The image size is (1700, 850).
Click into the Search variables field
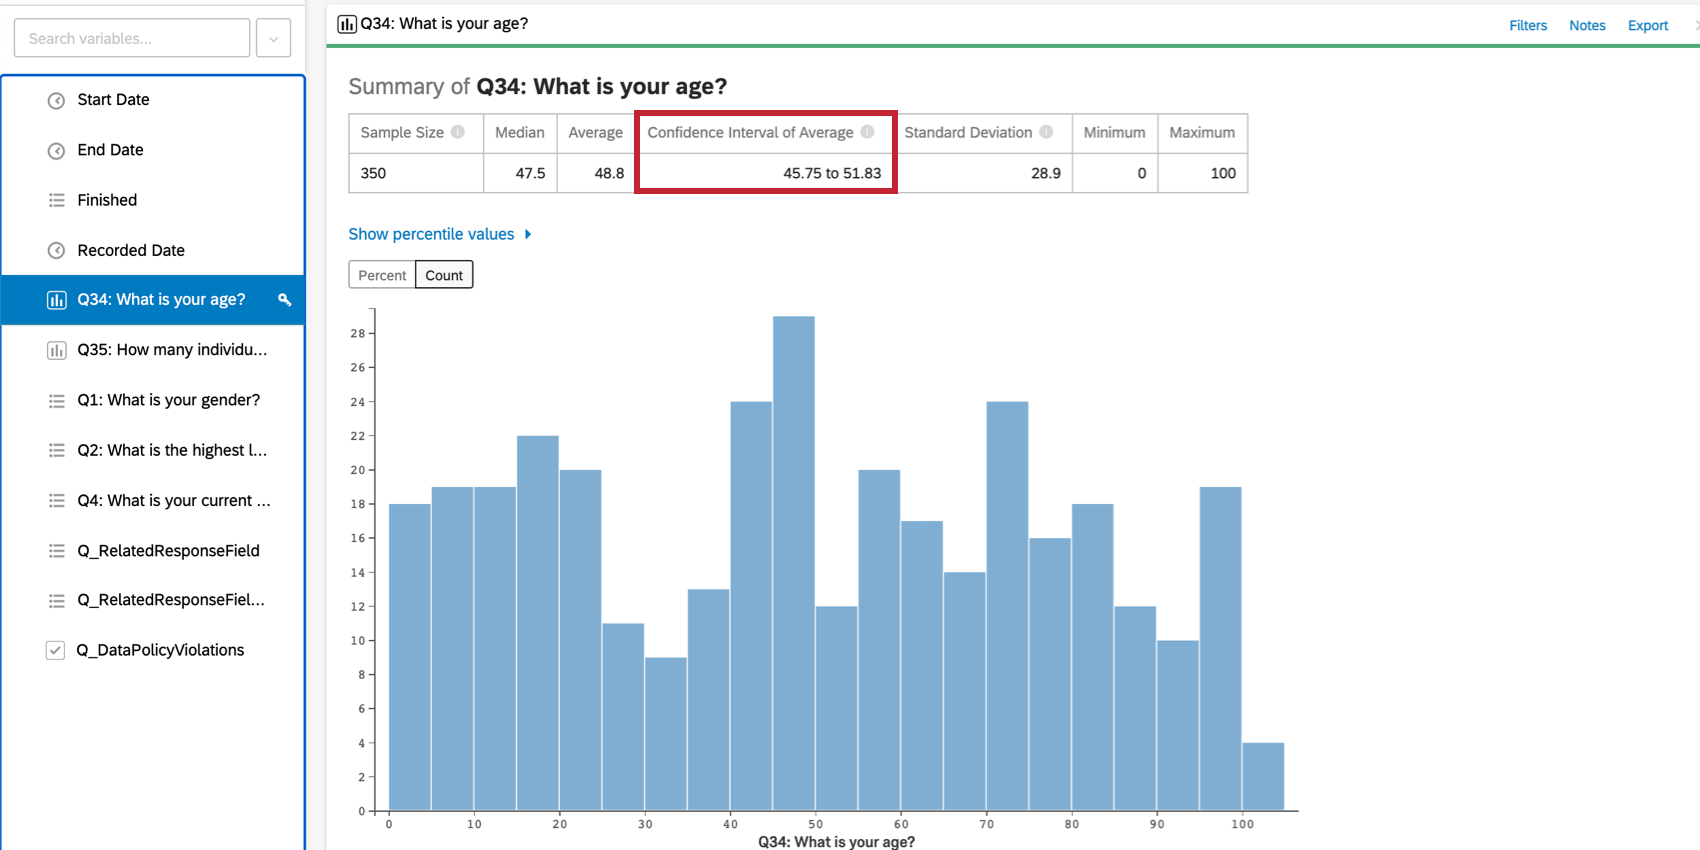tap(132, 38)
